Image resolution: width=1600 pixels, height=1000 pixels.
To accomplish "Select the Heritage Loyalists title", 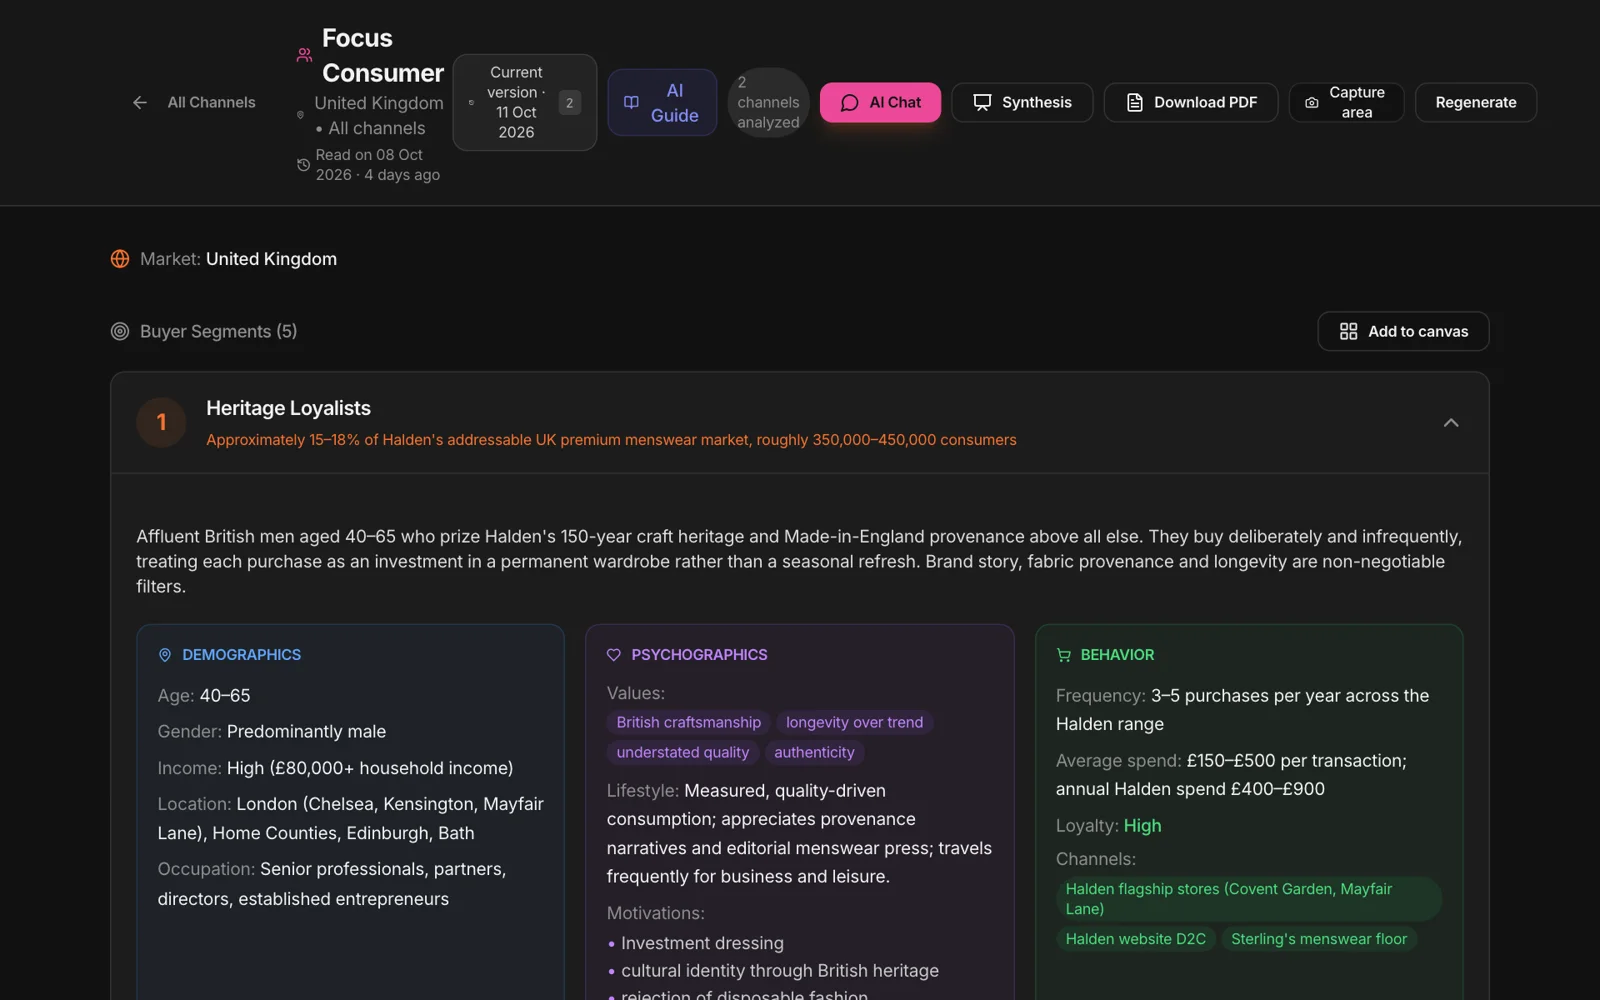I will [288, 408].
